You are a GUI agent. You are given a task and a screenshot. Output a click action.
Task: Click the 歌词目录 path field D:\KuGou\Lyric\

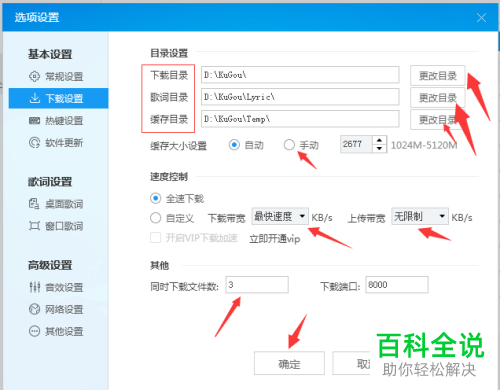[x=300, y=97]
